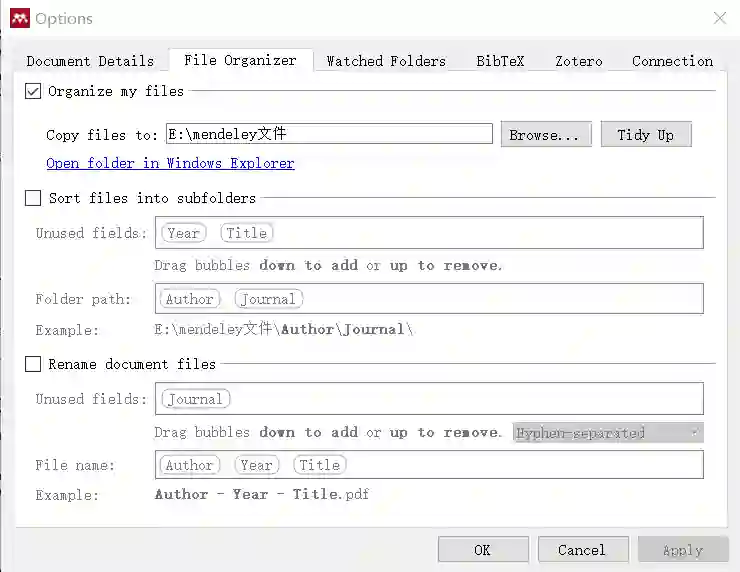Open the Watched Folders tab
The image size is (740, 572).
[x=386, y=61]
